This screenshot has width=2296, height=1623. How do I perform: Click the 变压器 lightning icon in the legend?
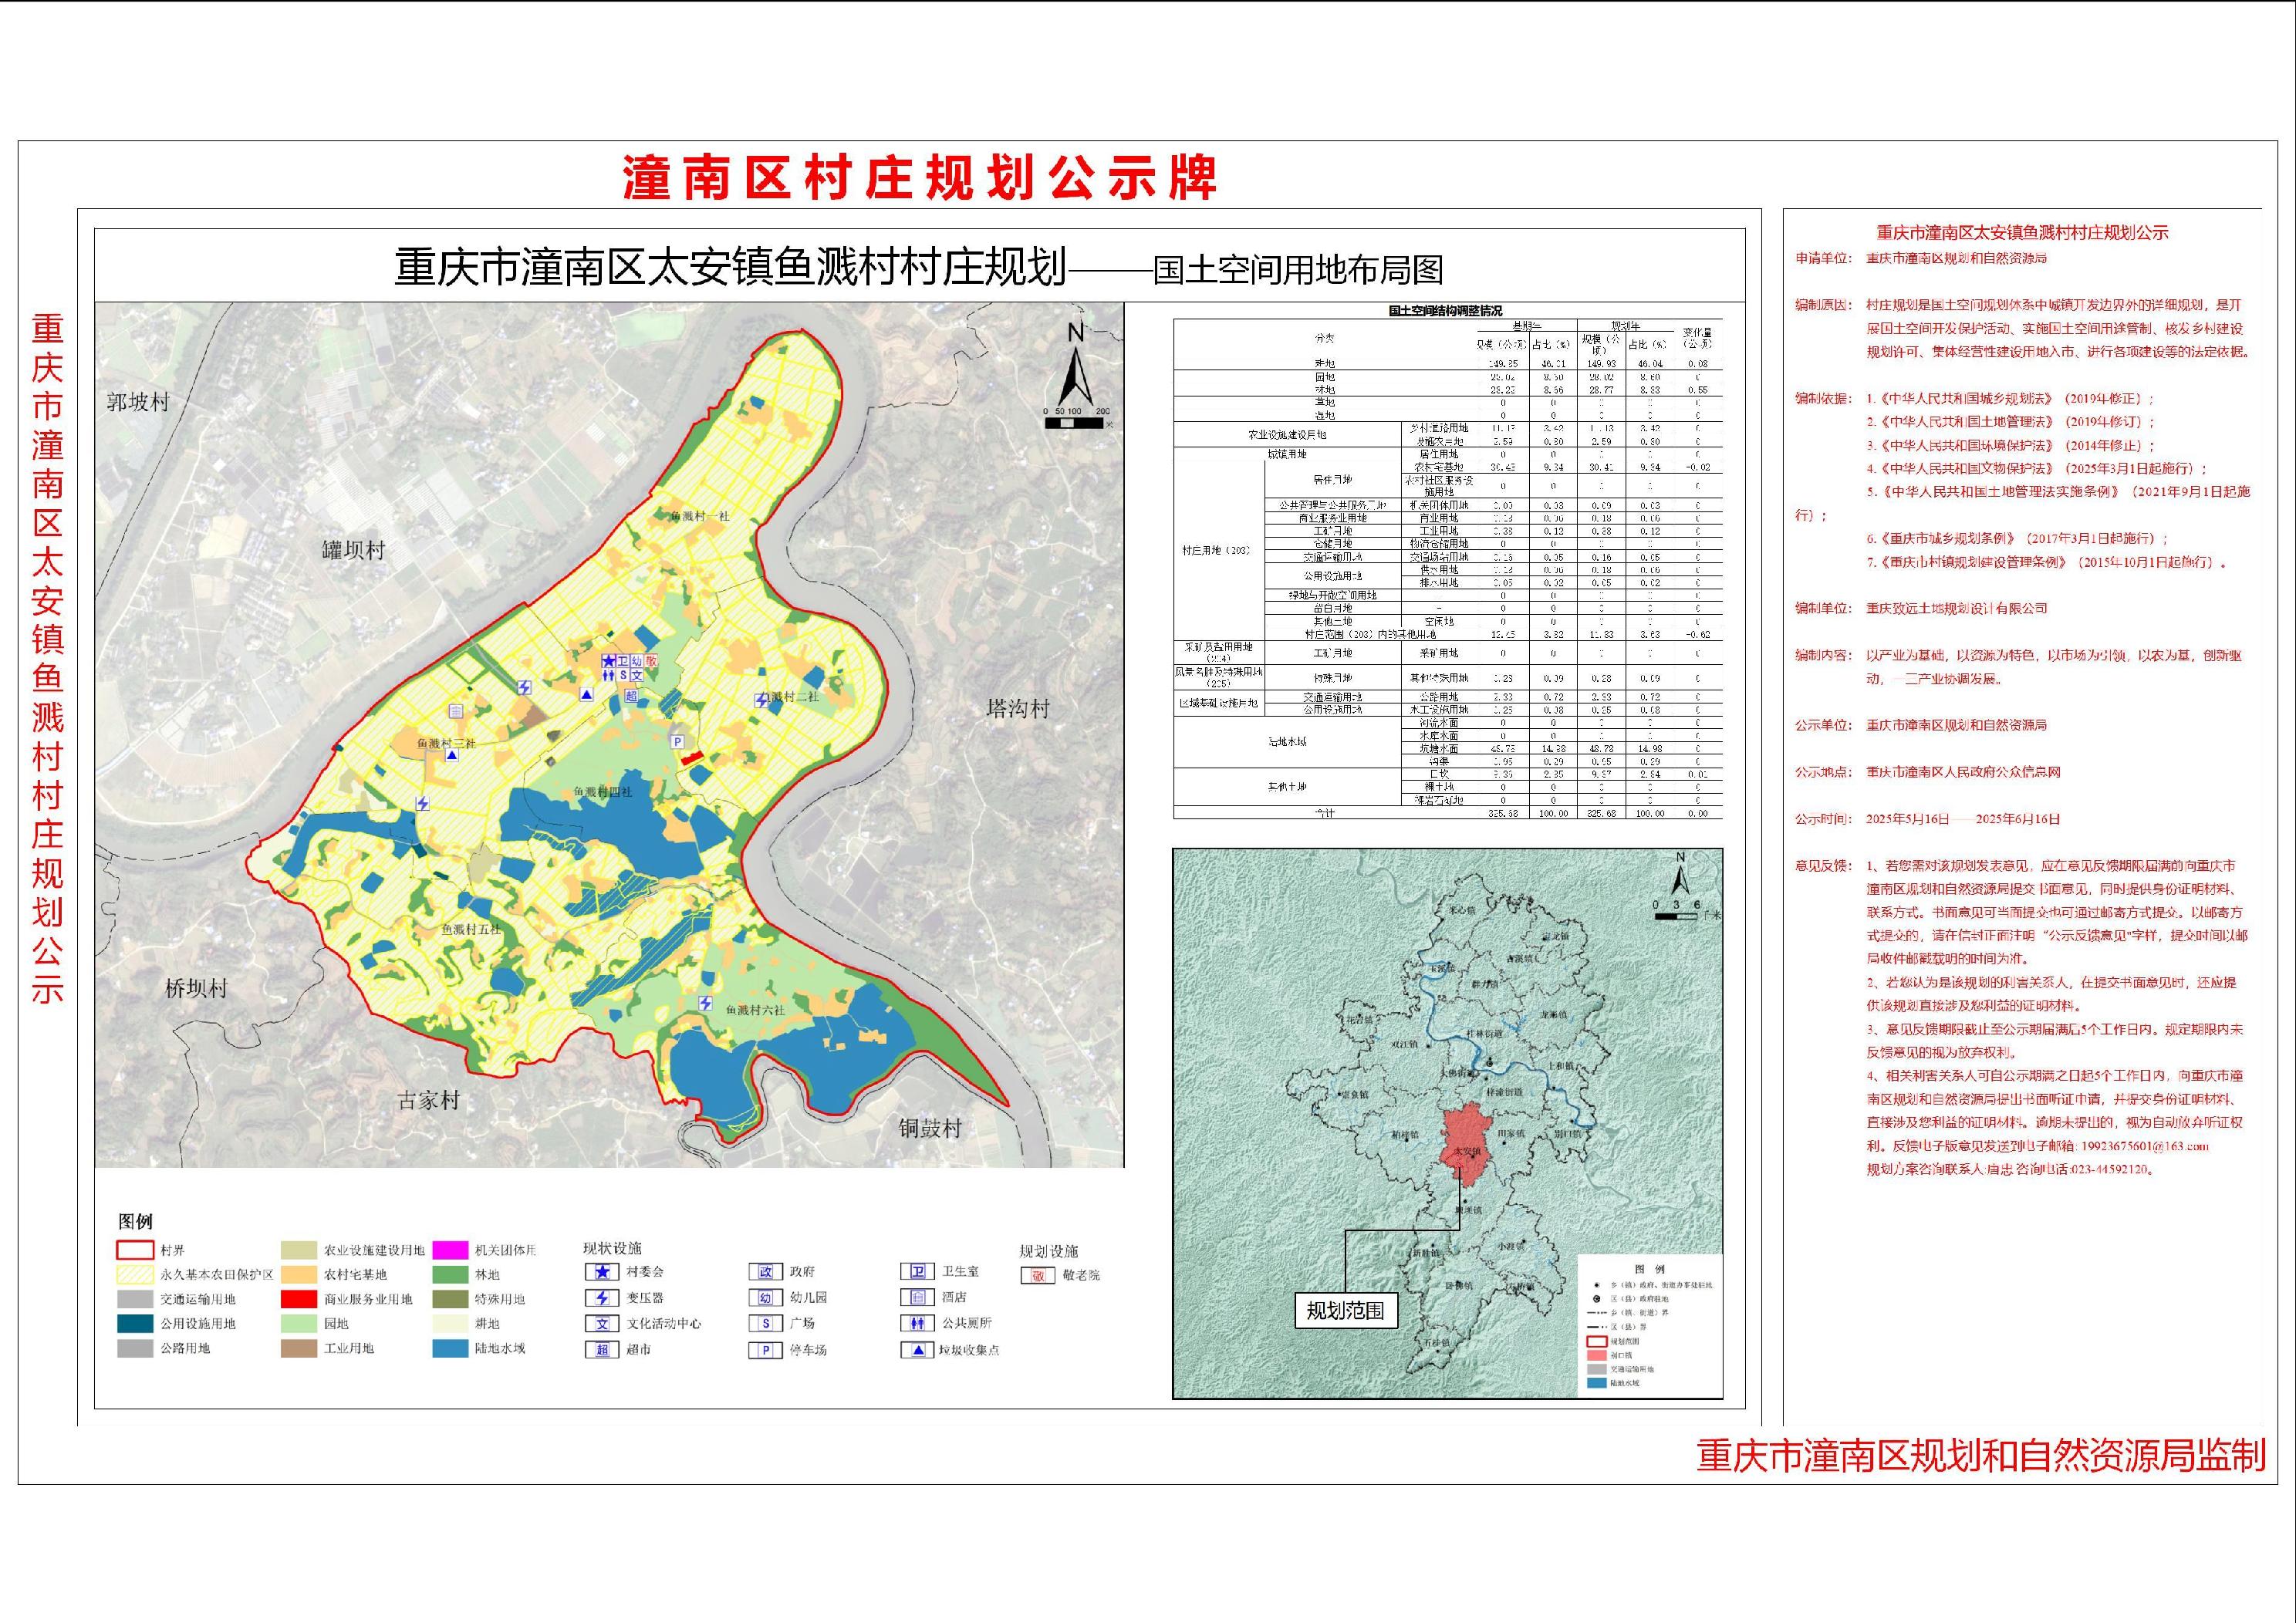[x=602, y=1298]
